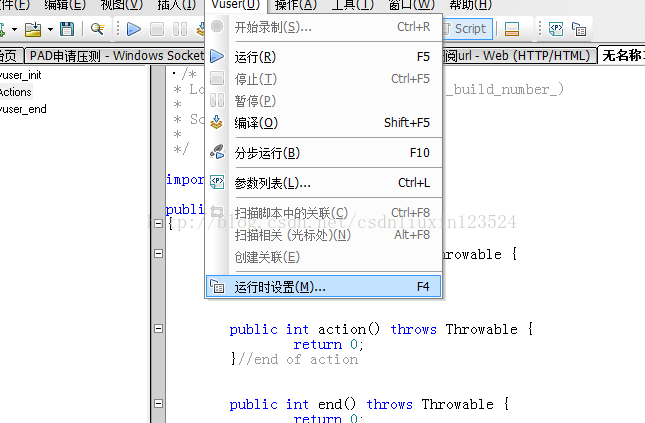645x423 pixels.
Task: Click the parameter icon beside 参数列表(L)
Action: tap(217, 182)
